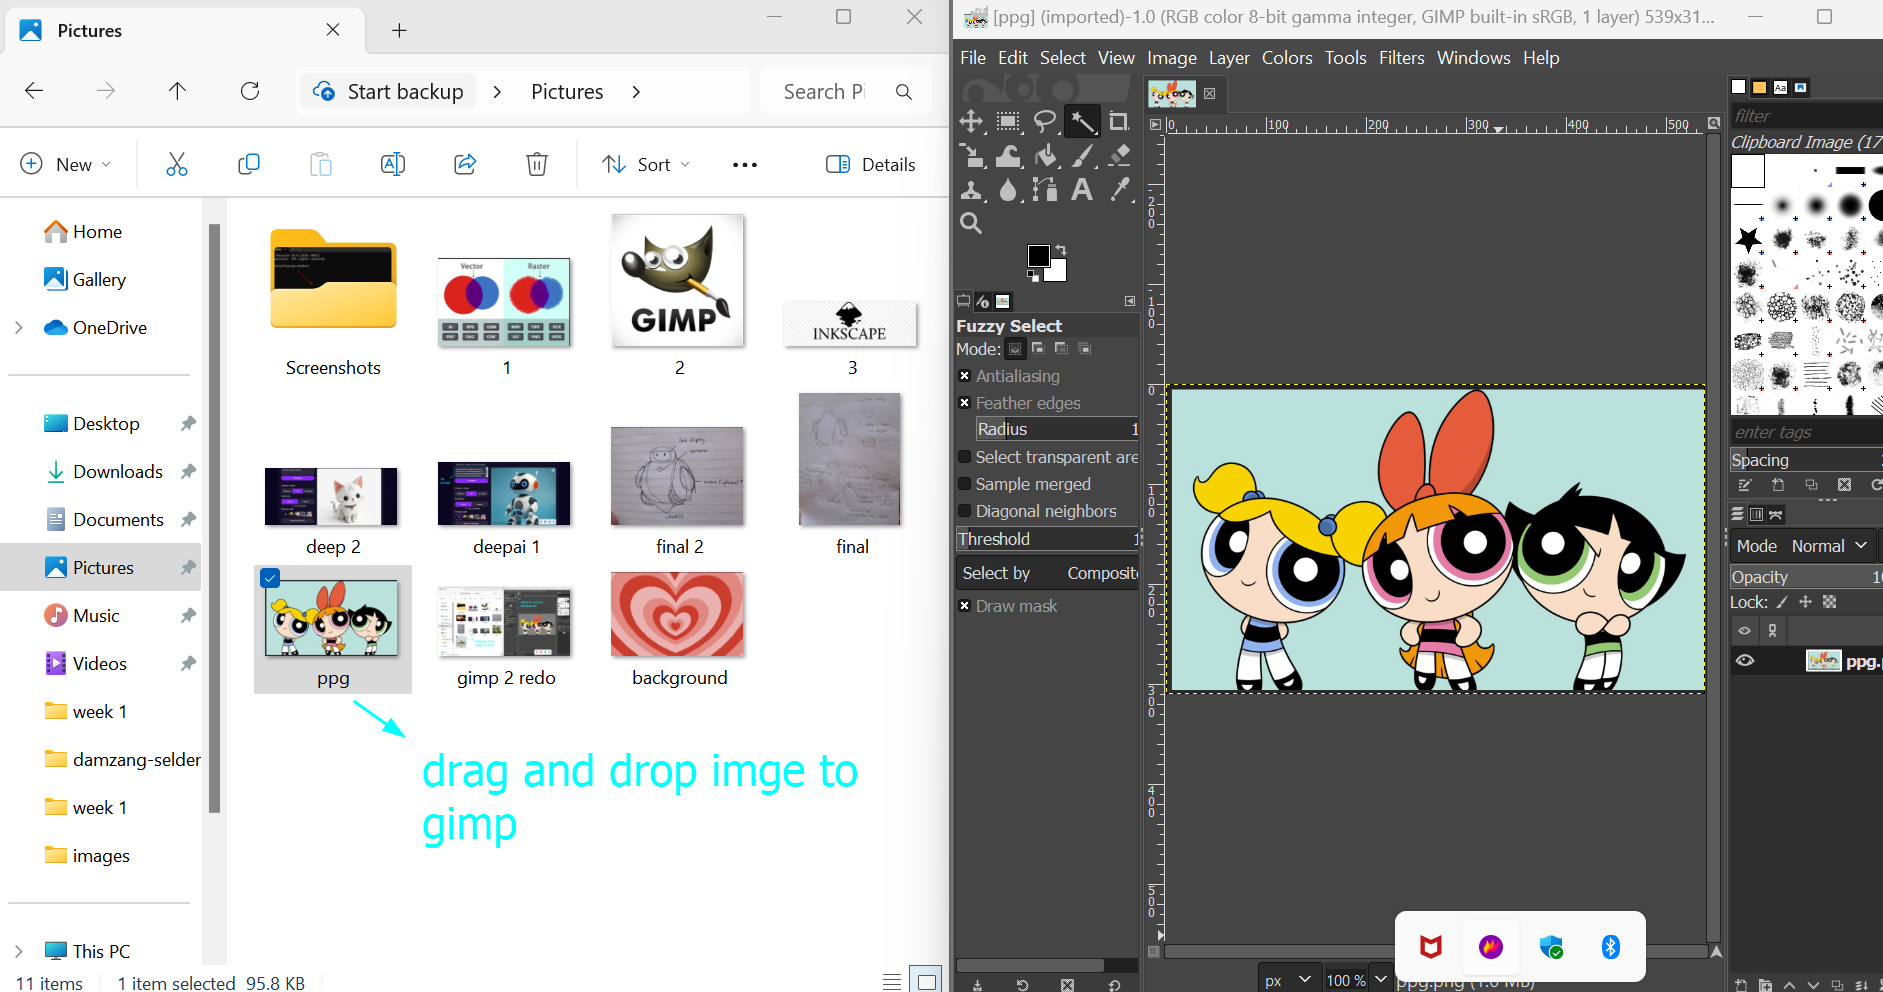Expand the OneDrive tree node
Screen dimensions: 1883x992
click(18, 328)
